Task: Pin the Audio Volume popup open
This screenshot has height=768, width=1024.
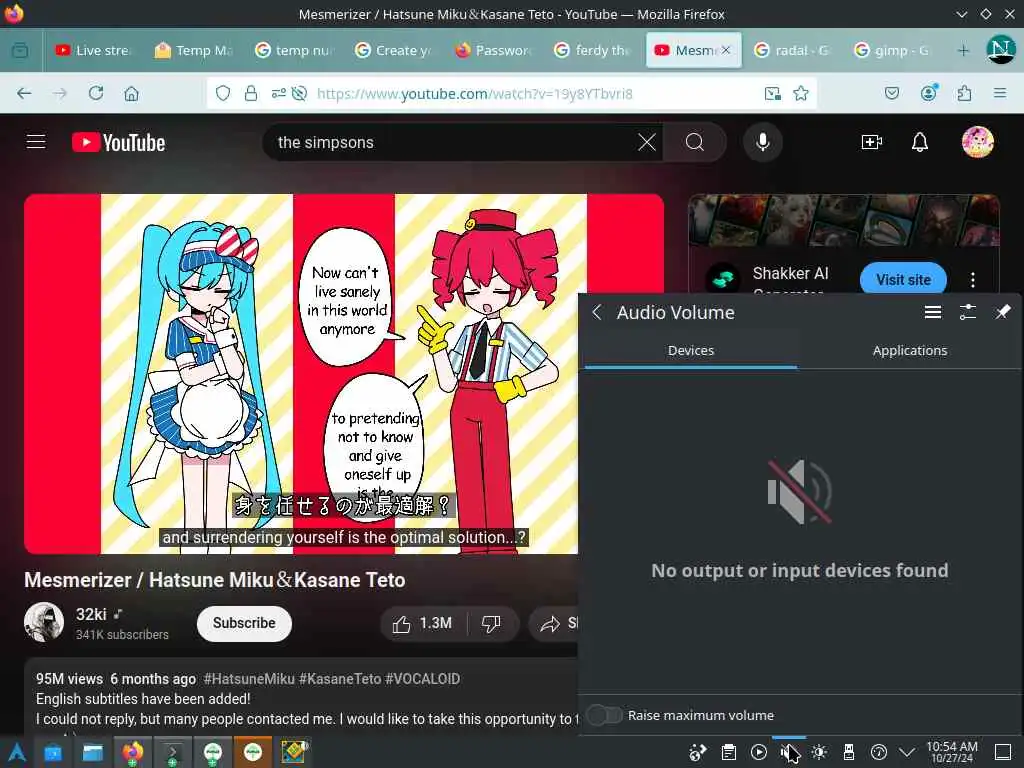Action: coord(1002,313)
